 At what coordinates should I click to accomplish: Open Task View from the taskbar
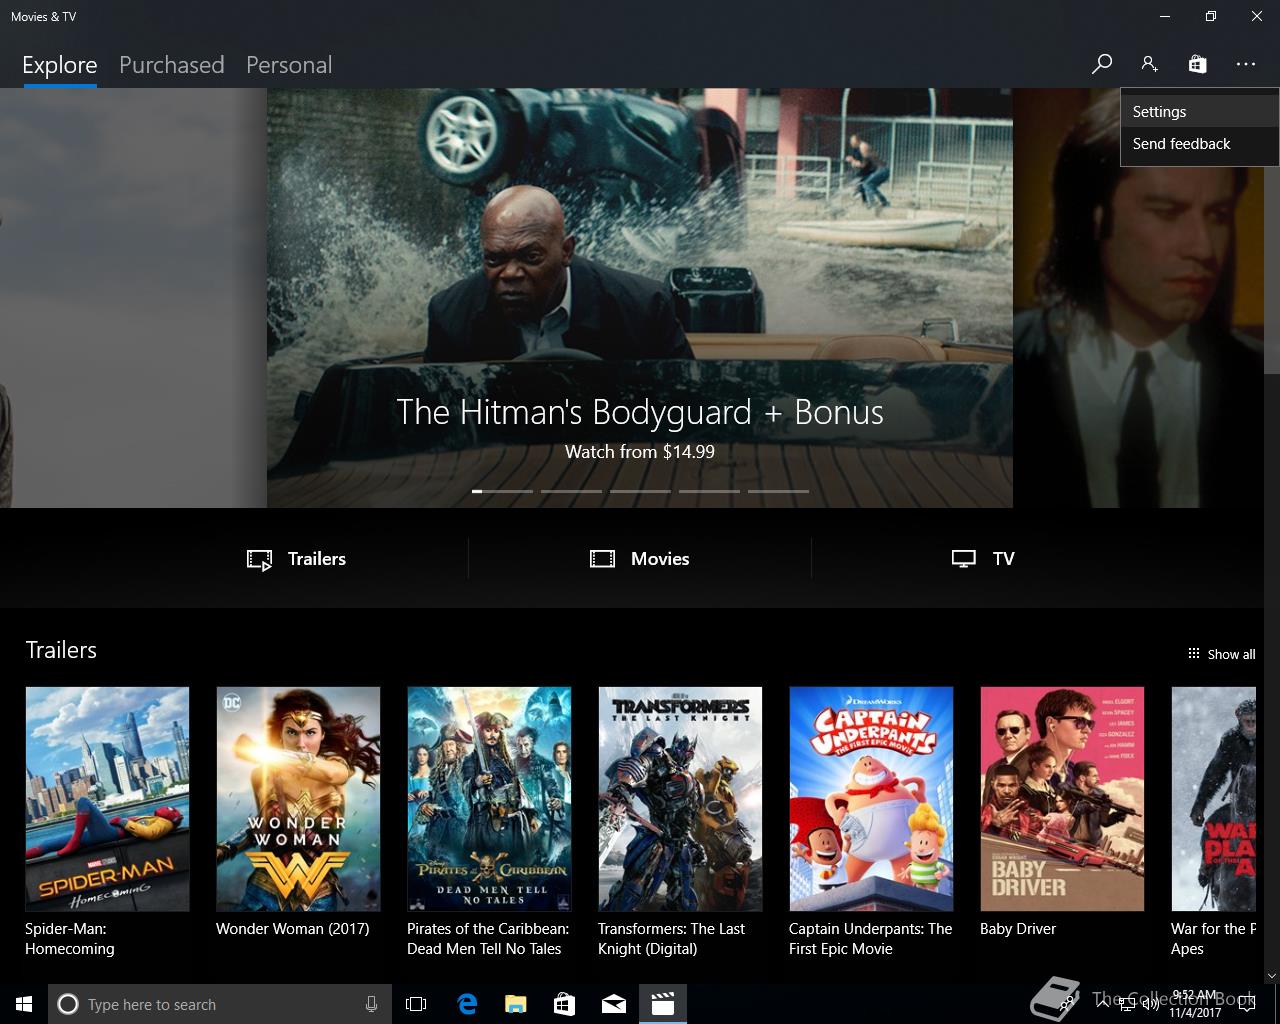pyautogui.click(x=416, y=1004)
